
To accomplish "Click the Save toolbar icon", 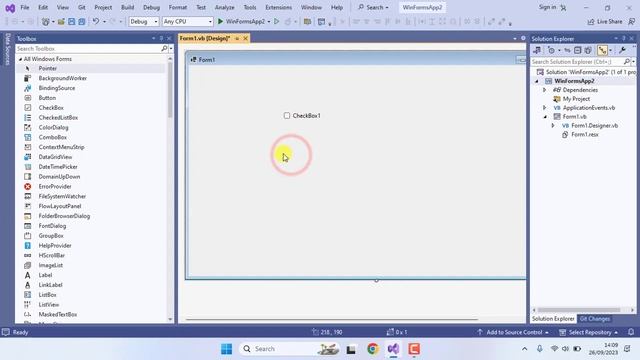I will click(x=71, y=22).
